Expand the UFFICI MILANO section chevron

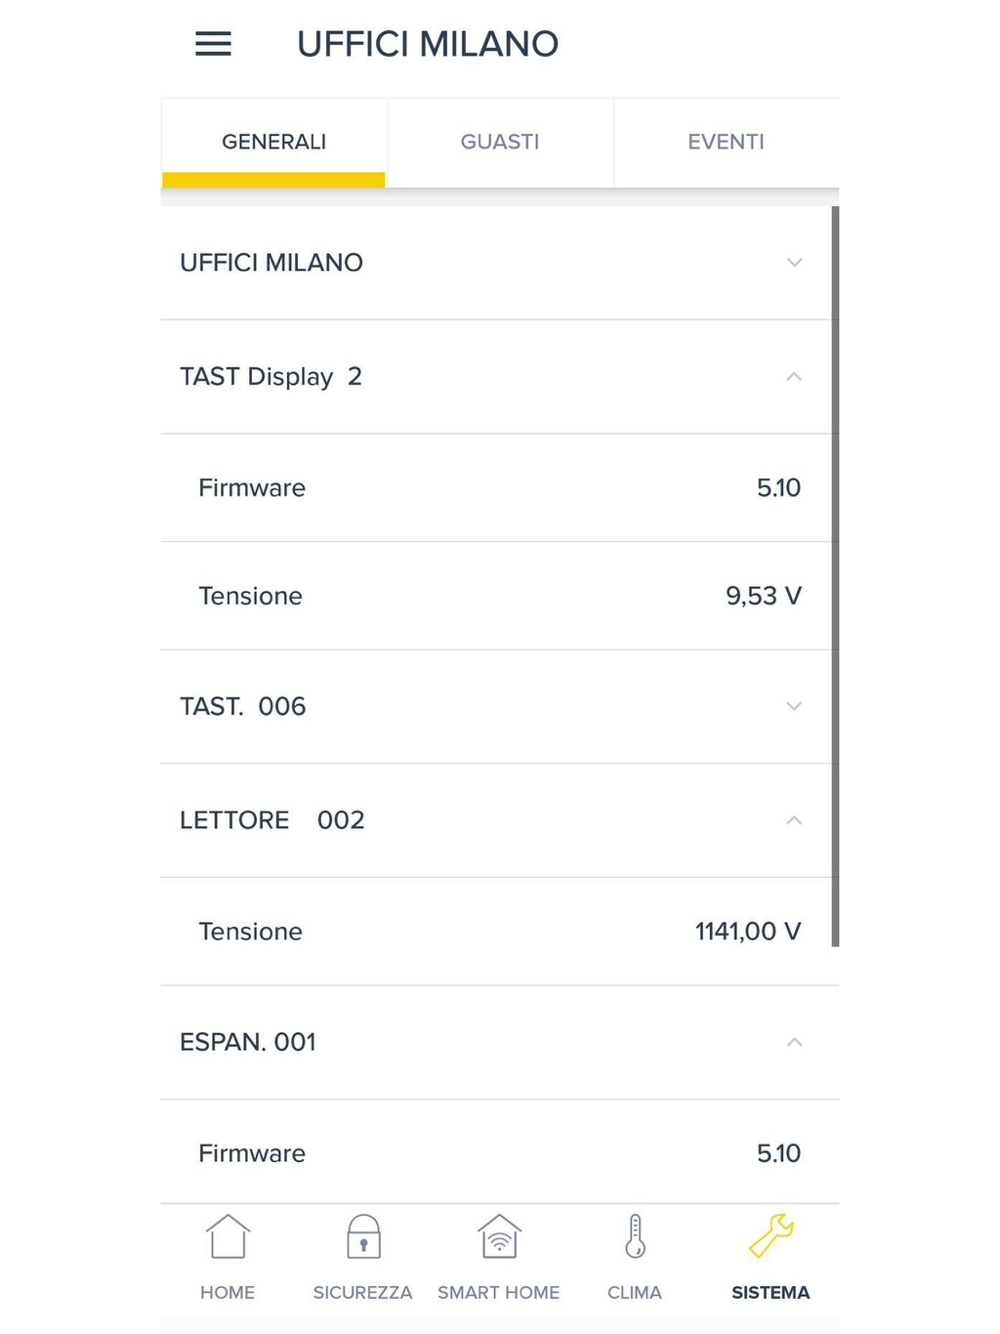click(794, 263)
